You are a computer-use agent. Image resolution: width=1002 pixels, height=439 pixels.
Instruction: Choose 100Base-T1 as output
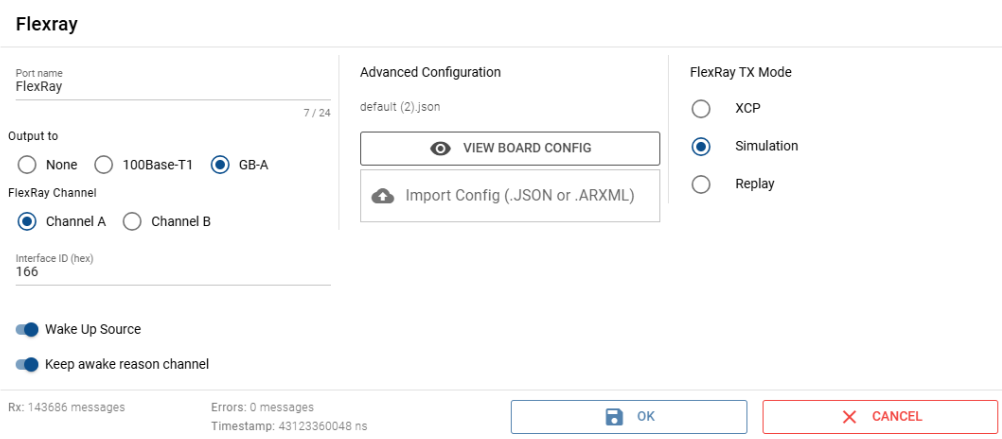pos(104,165)
